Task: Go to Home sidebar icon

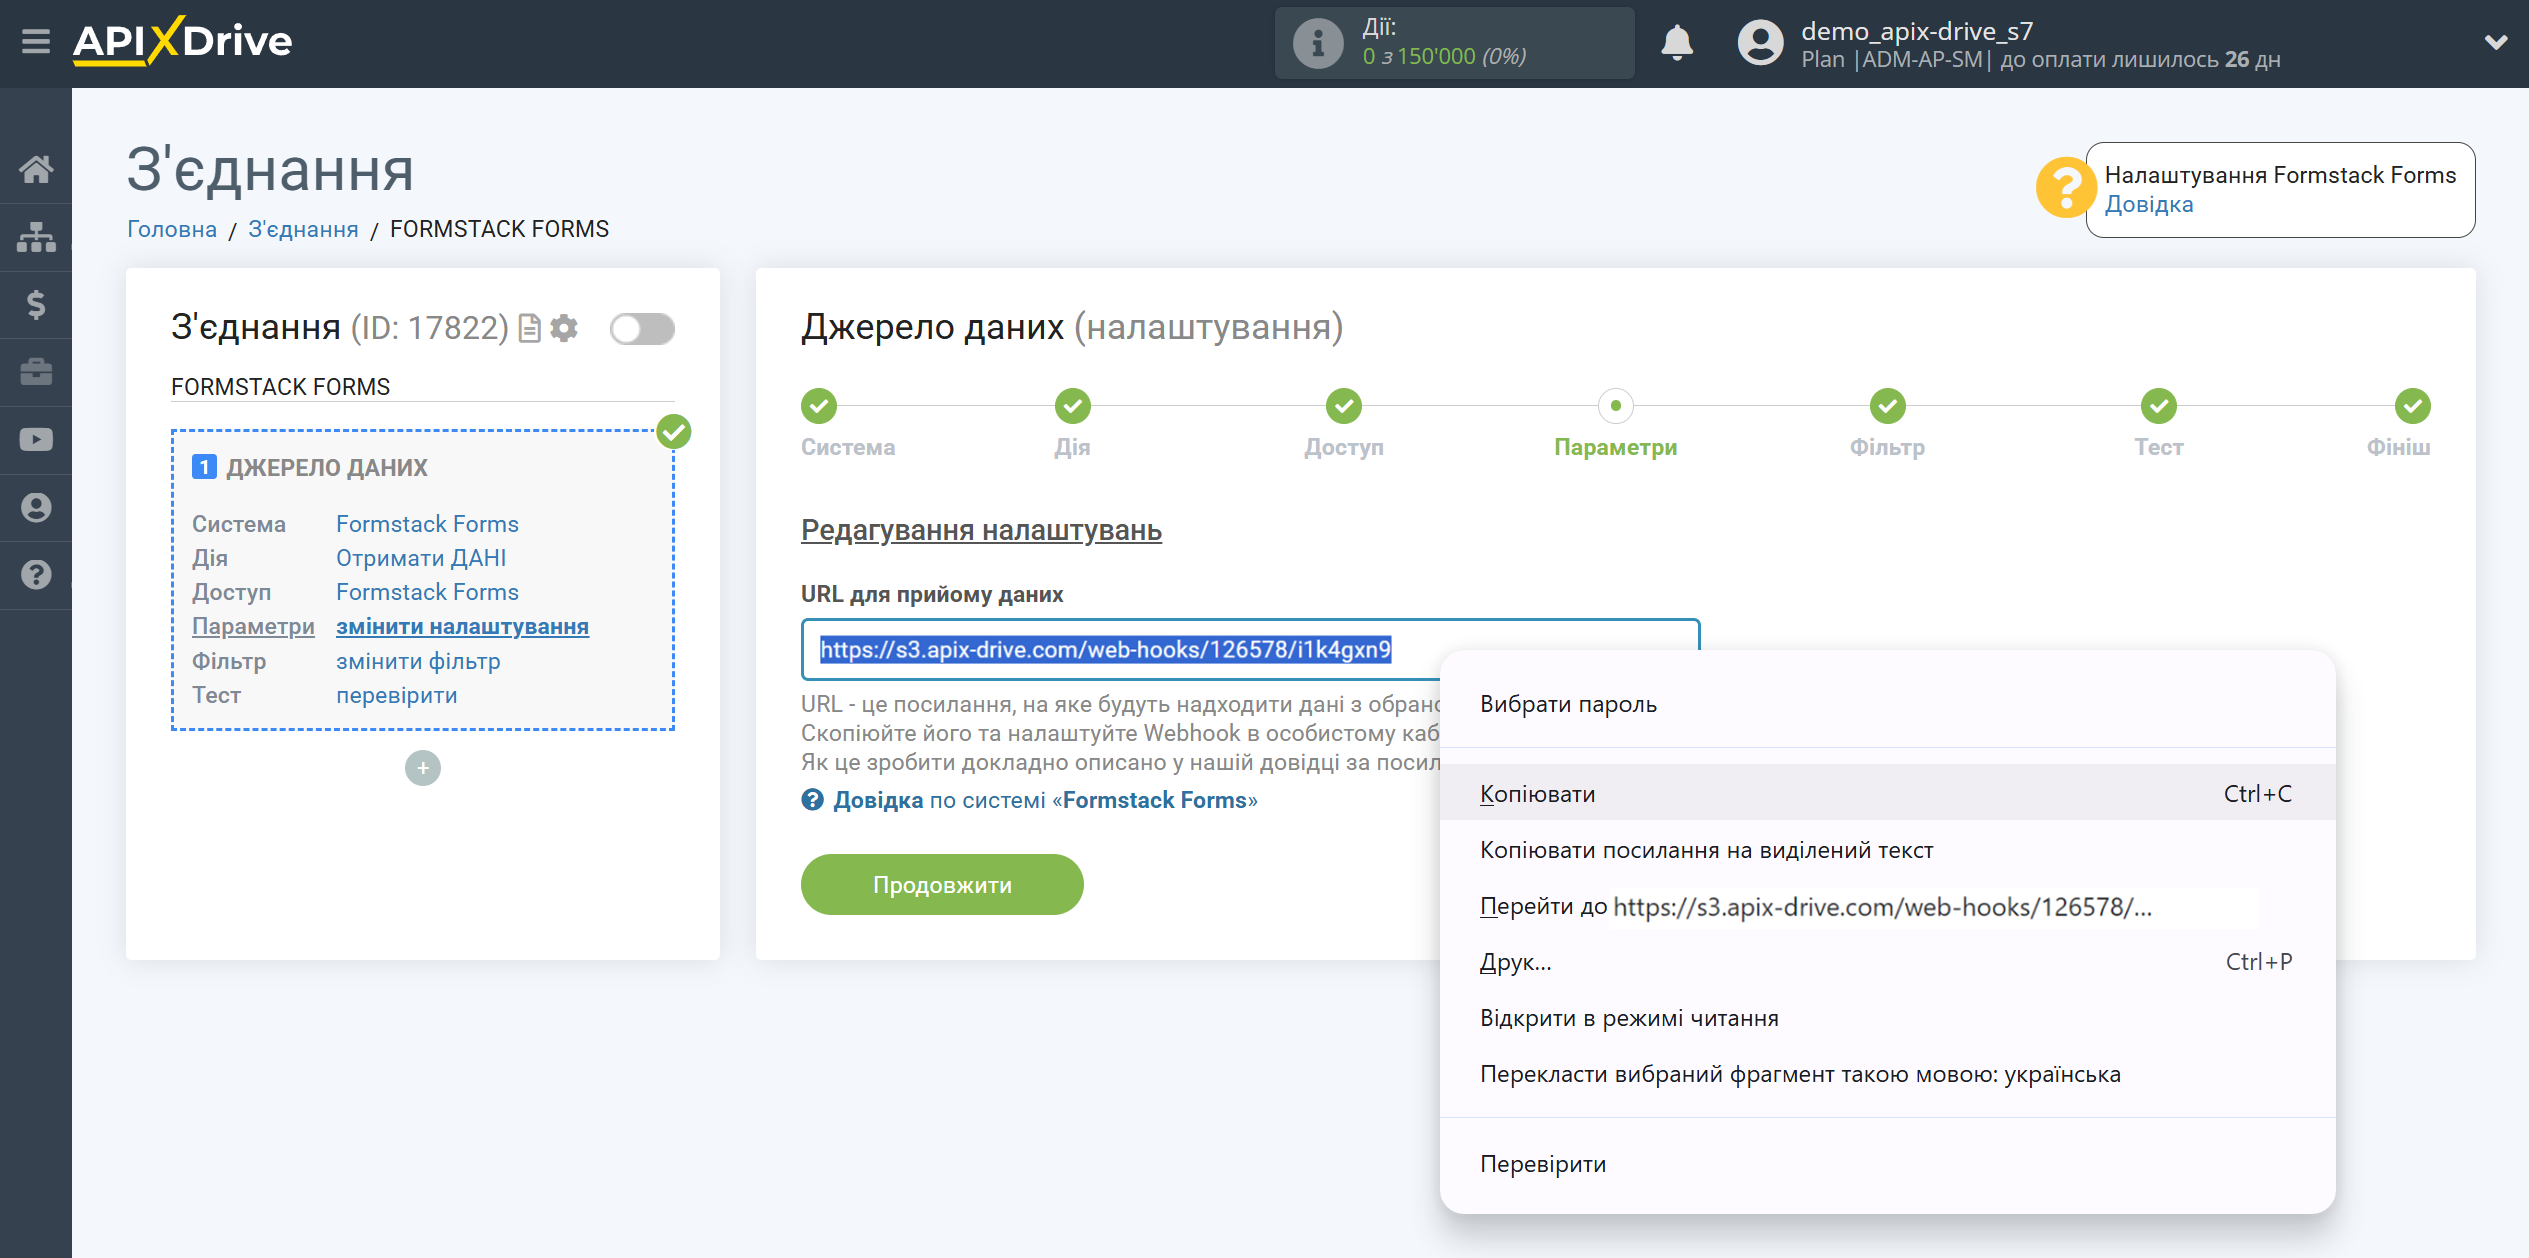Action: (x=36, y=169)
